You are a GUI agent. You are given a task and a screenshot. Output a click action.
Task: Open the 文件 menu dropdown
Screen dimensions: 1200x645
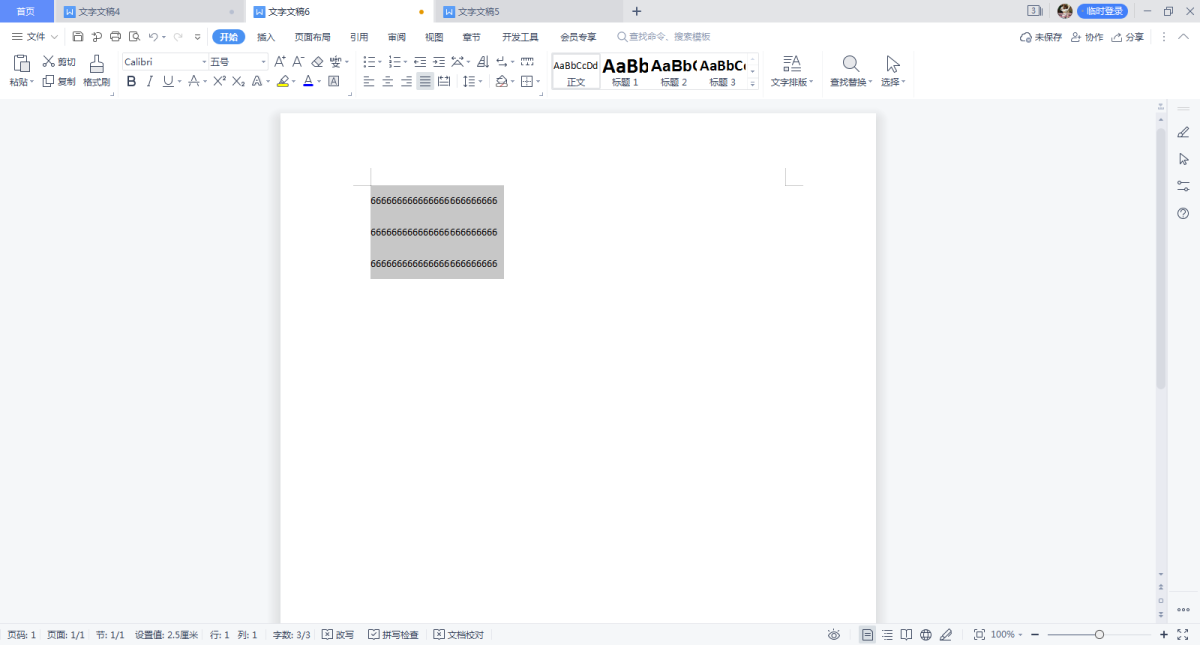pos(35,37)
